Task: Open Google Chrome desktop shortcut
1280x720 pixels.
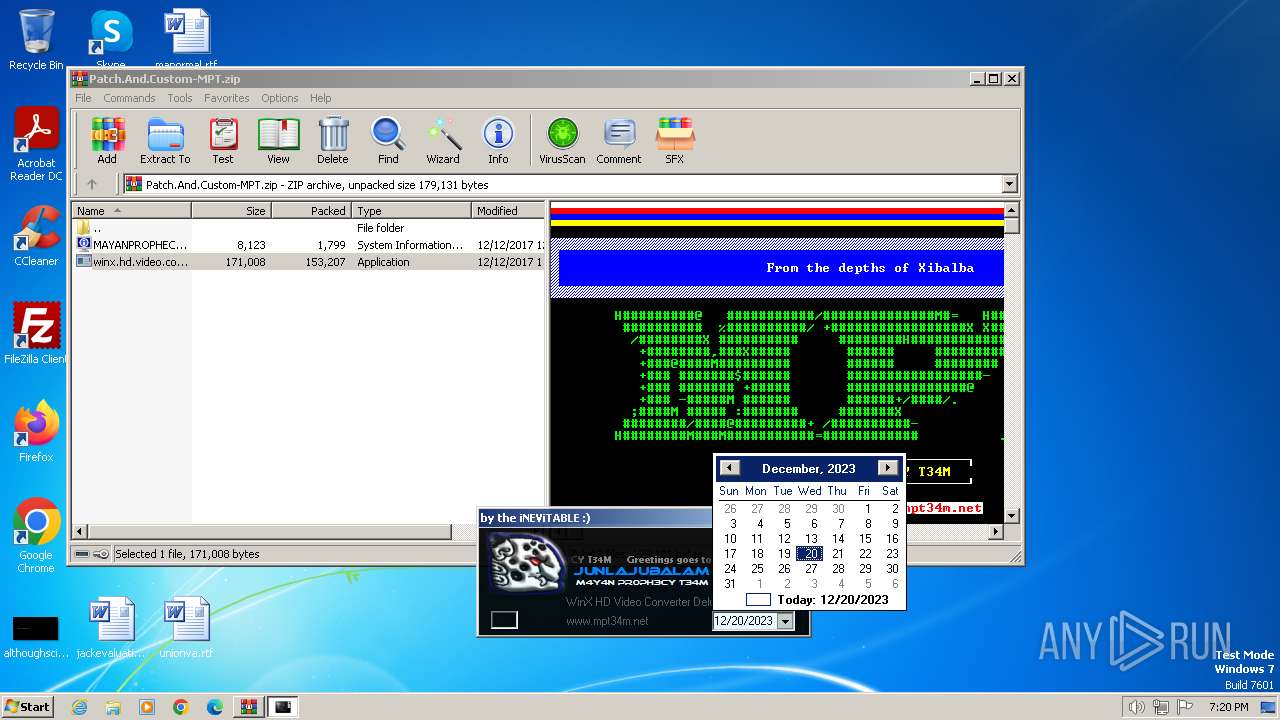Action: point(36,535)
